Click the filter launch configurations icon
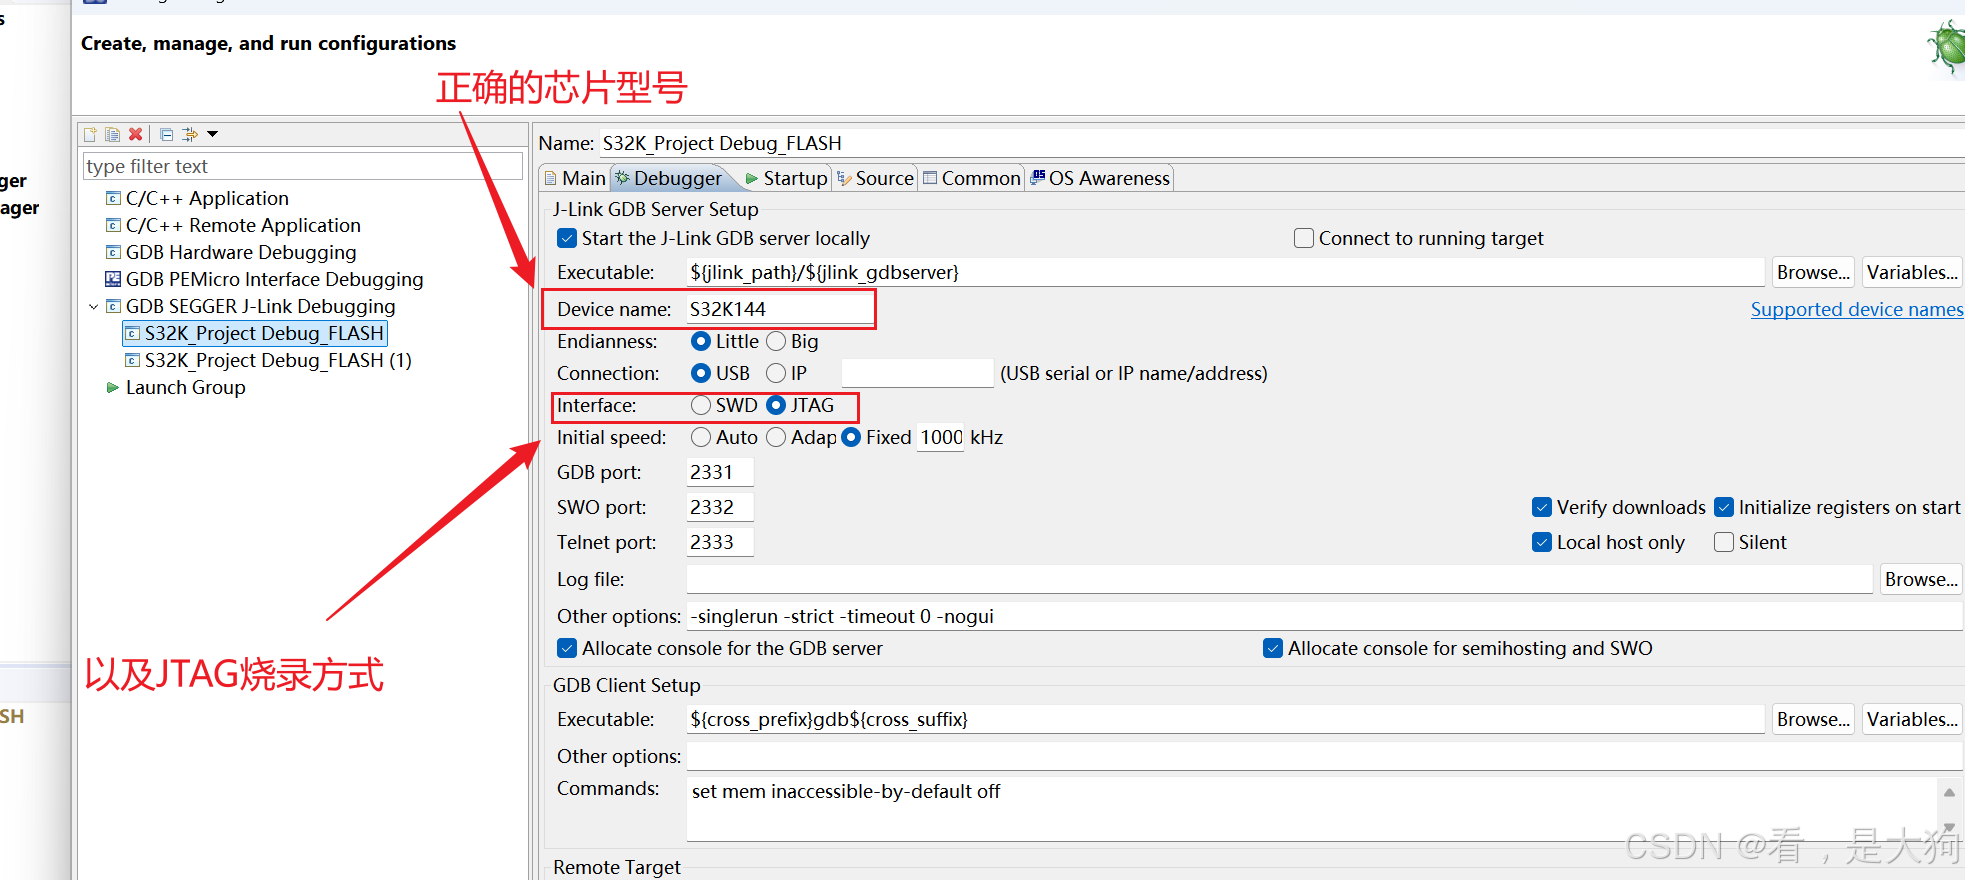 pyautogui.click(x=189, y=134)
